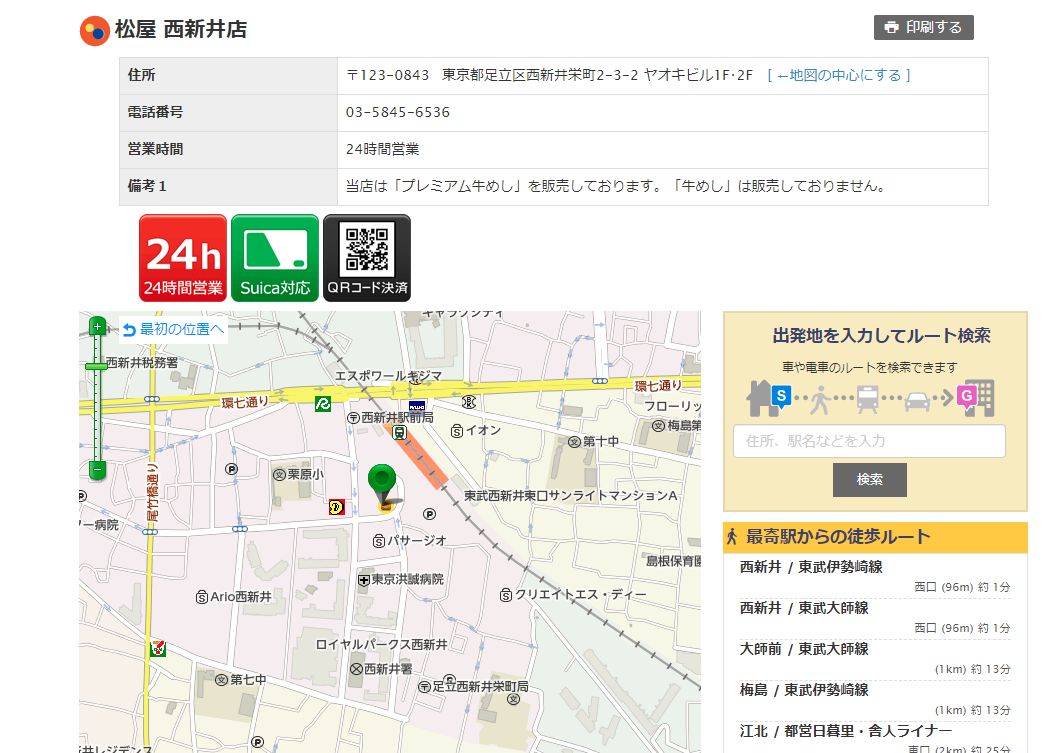Click the QRコード決済 icon
This screenshot has width=1055, height=753.
tap(367, 258)
